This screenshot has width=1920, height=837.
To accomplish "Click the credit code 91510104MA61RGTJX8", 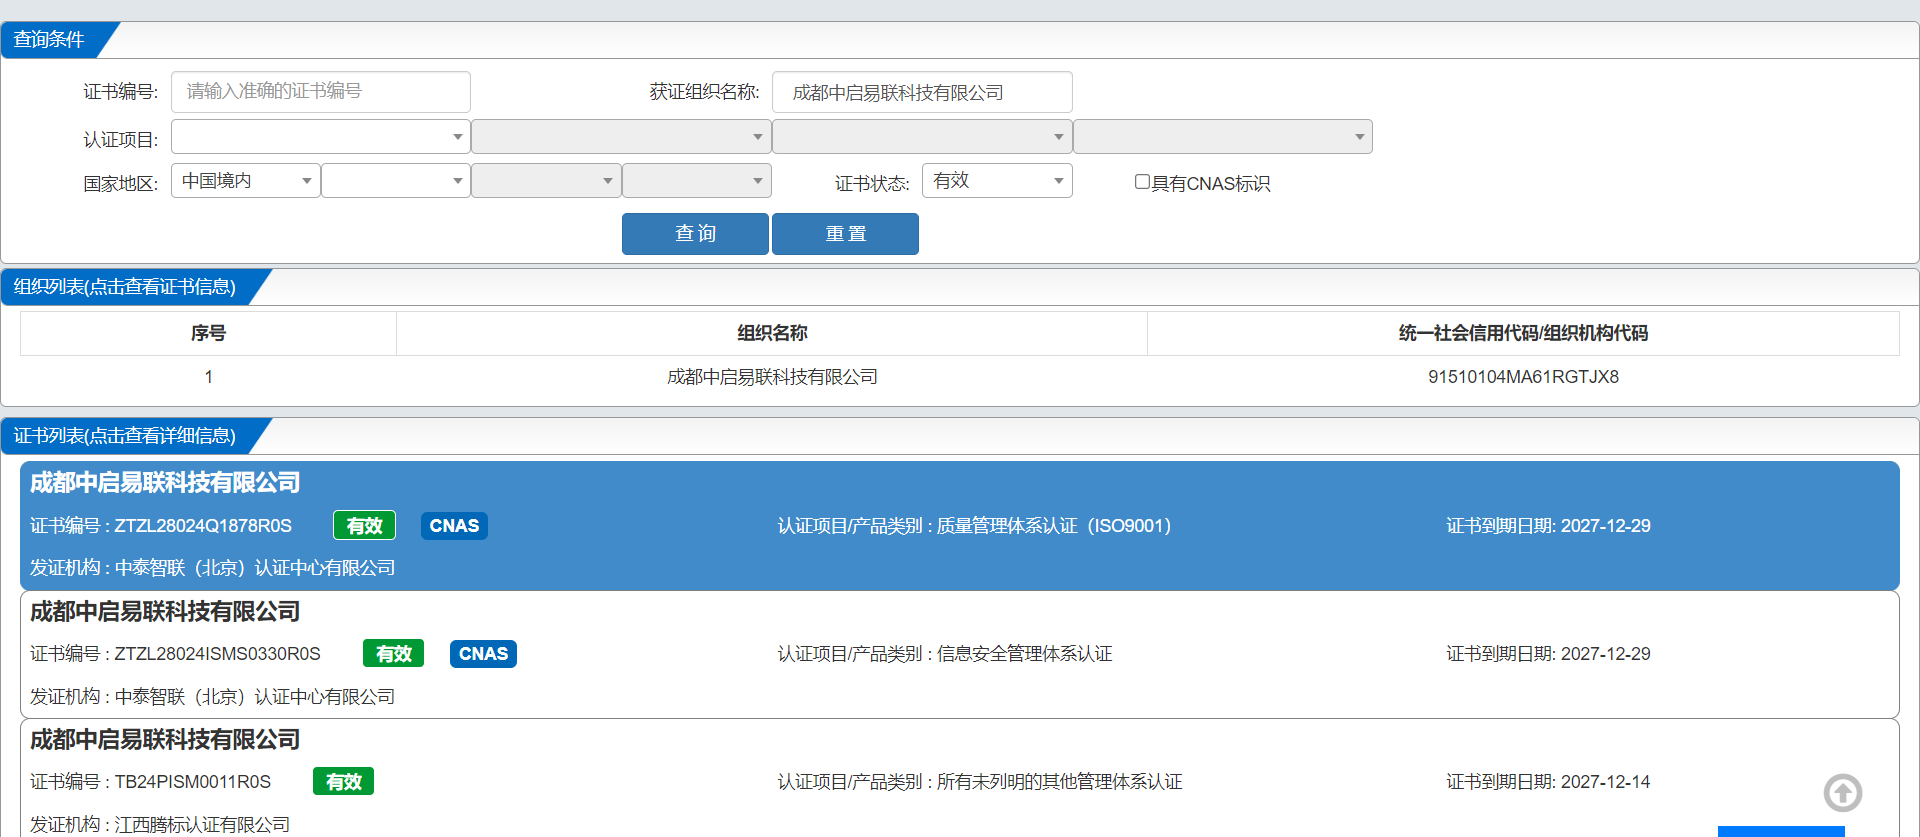I will tap(1523, 377).
